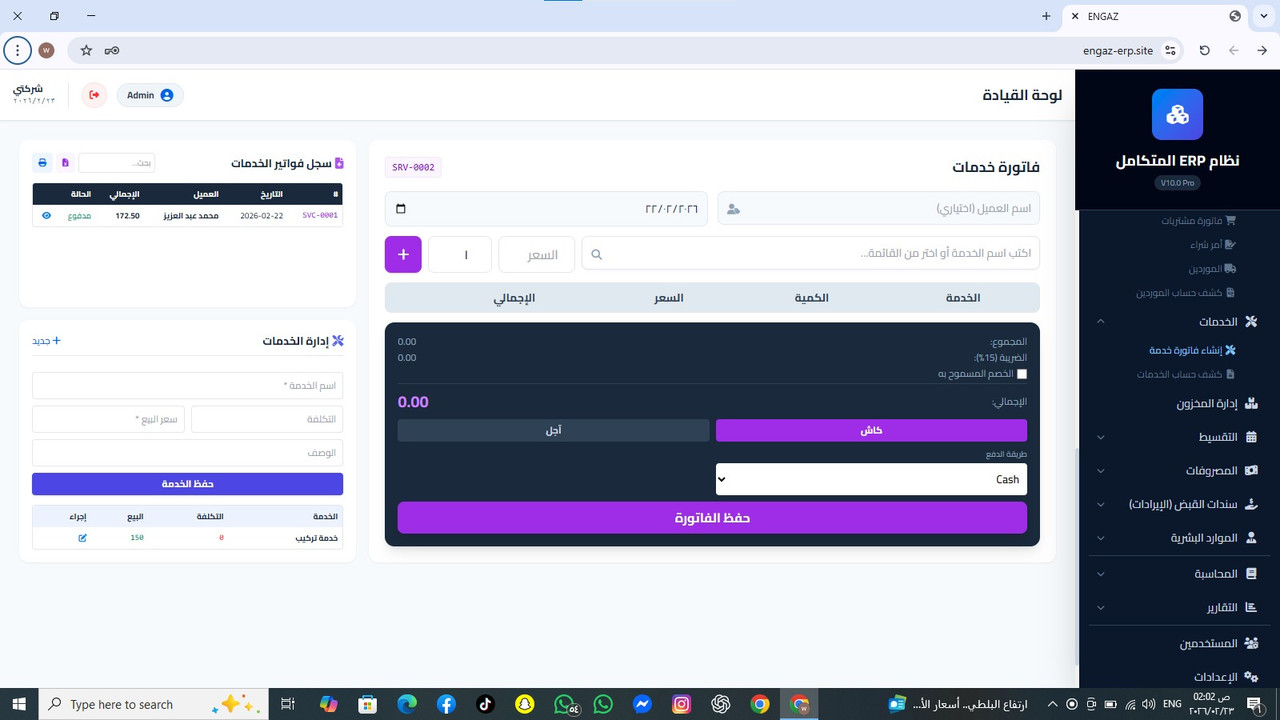Print the services invoice log
The image size is (1280, 720).
(x=41, y=162)
